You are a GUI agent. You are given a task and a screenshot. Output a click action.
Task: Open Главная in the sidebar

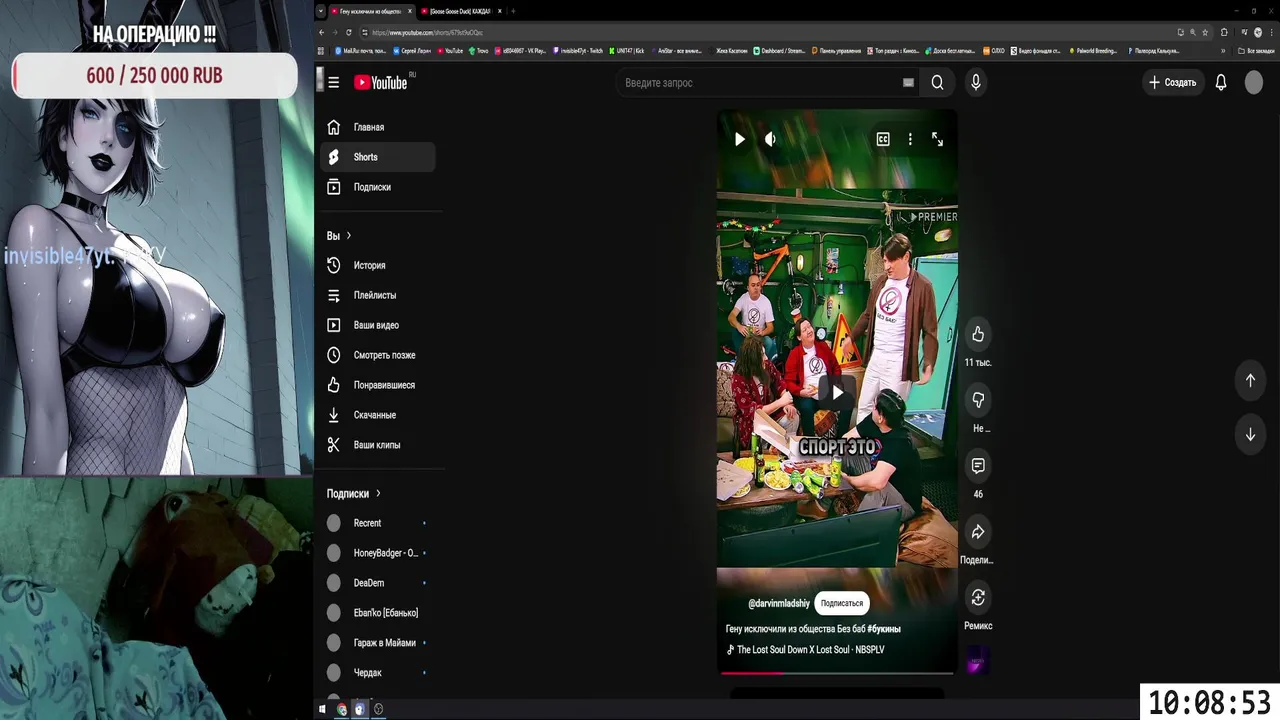[x=378, y=127]
